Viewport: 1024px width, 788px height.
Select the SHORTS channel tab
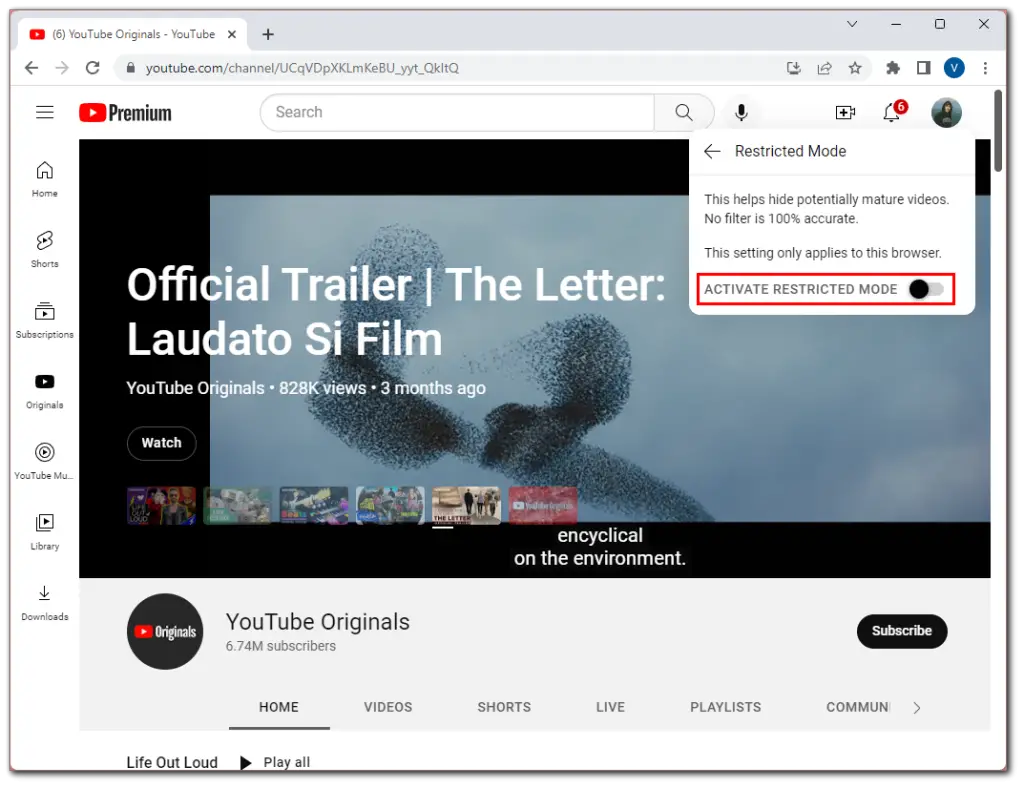(x=504, y=708)
